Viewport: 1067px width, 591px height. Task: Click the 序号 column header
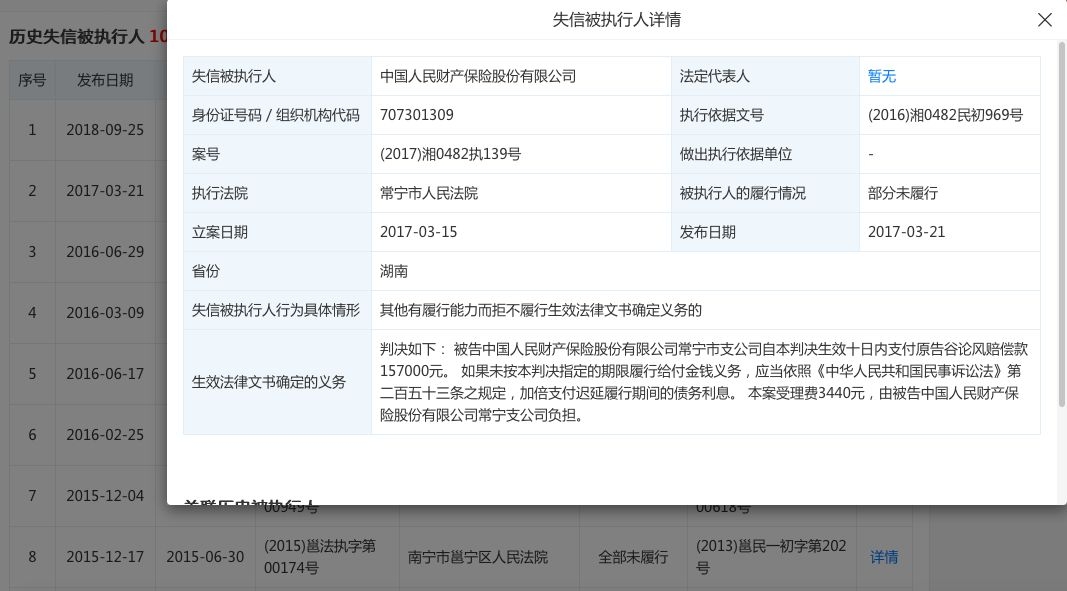[32, 80]
